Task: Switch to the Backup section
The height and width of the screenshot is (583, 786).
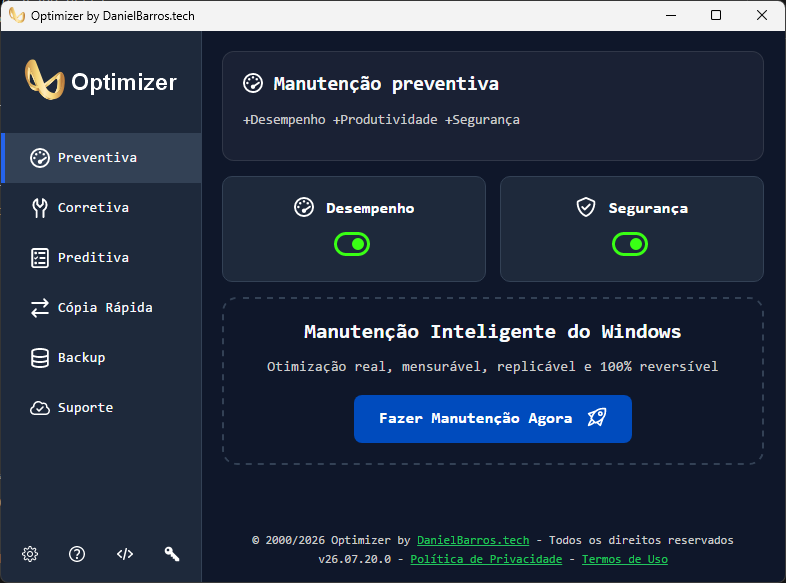Action: 101,358
